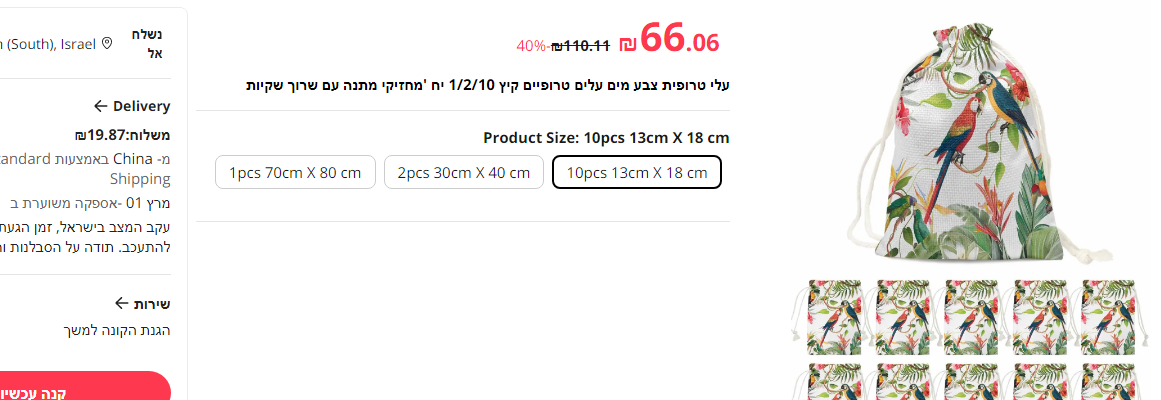This screenshot has height=400, width=1161.
Task: Click the 40% discount label
Action: pos(531,45)
